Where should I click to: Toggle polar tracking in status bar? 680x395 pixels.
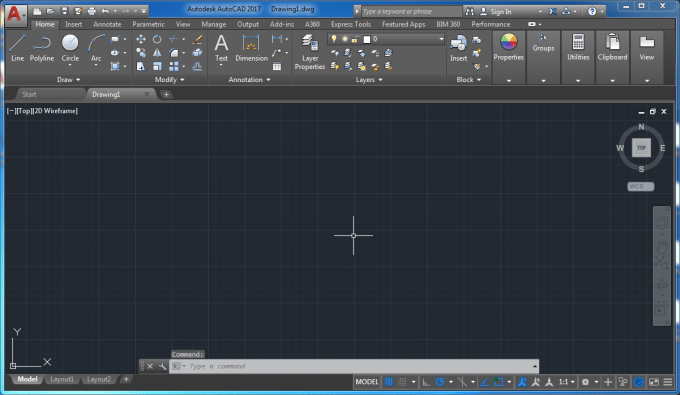pos(440,382)
